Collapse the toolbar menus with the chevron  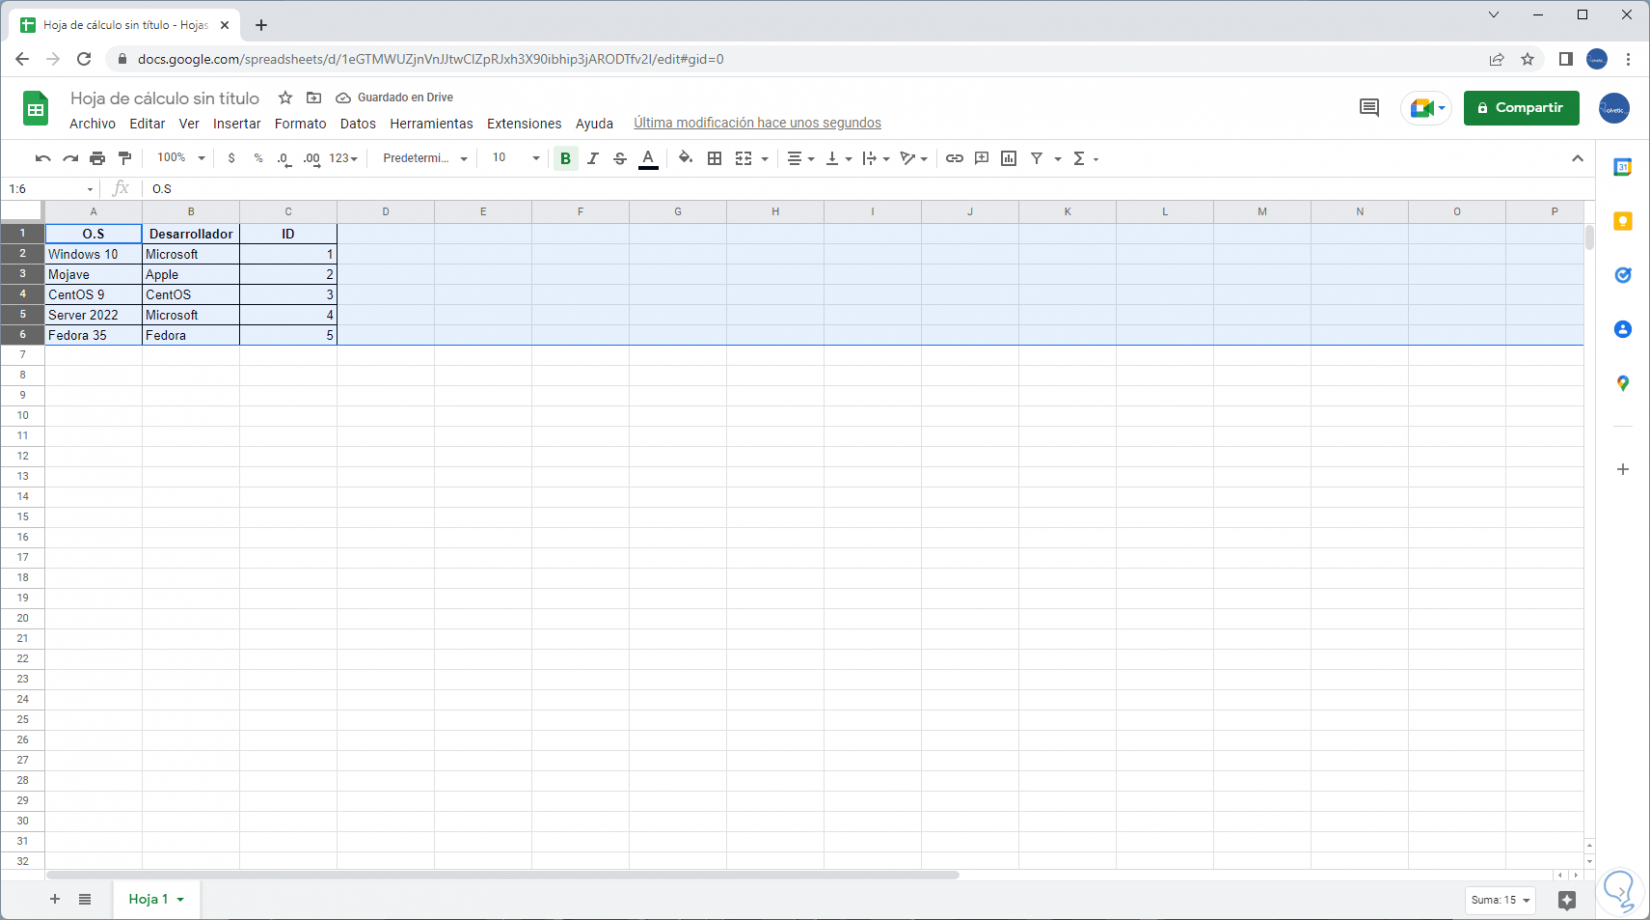tap(1577, 158)
